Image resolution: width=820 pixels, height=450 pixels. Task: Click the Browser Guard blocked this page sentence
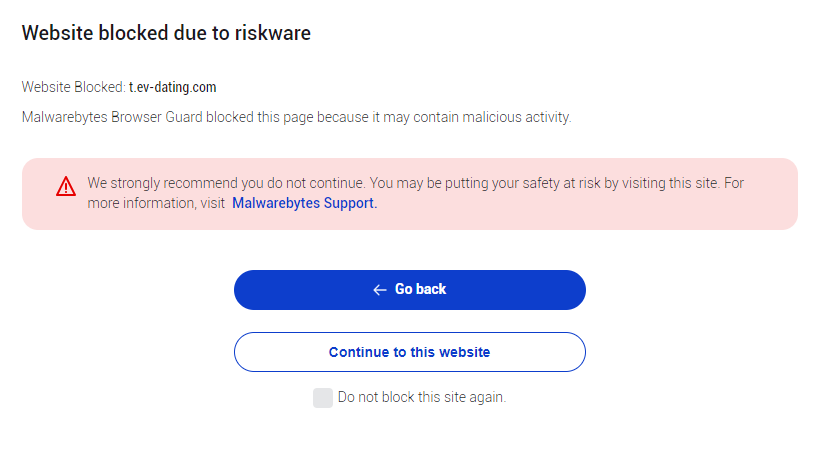click(296, 117)
